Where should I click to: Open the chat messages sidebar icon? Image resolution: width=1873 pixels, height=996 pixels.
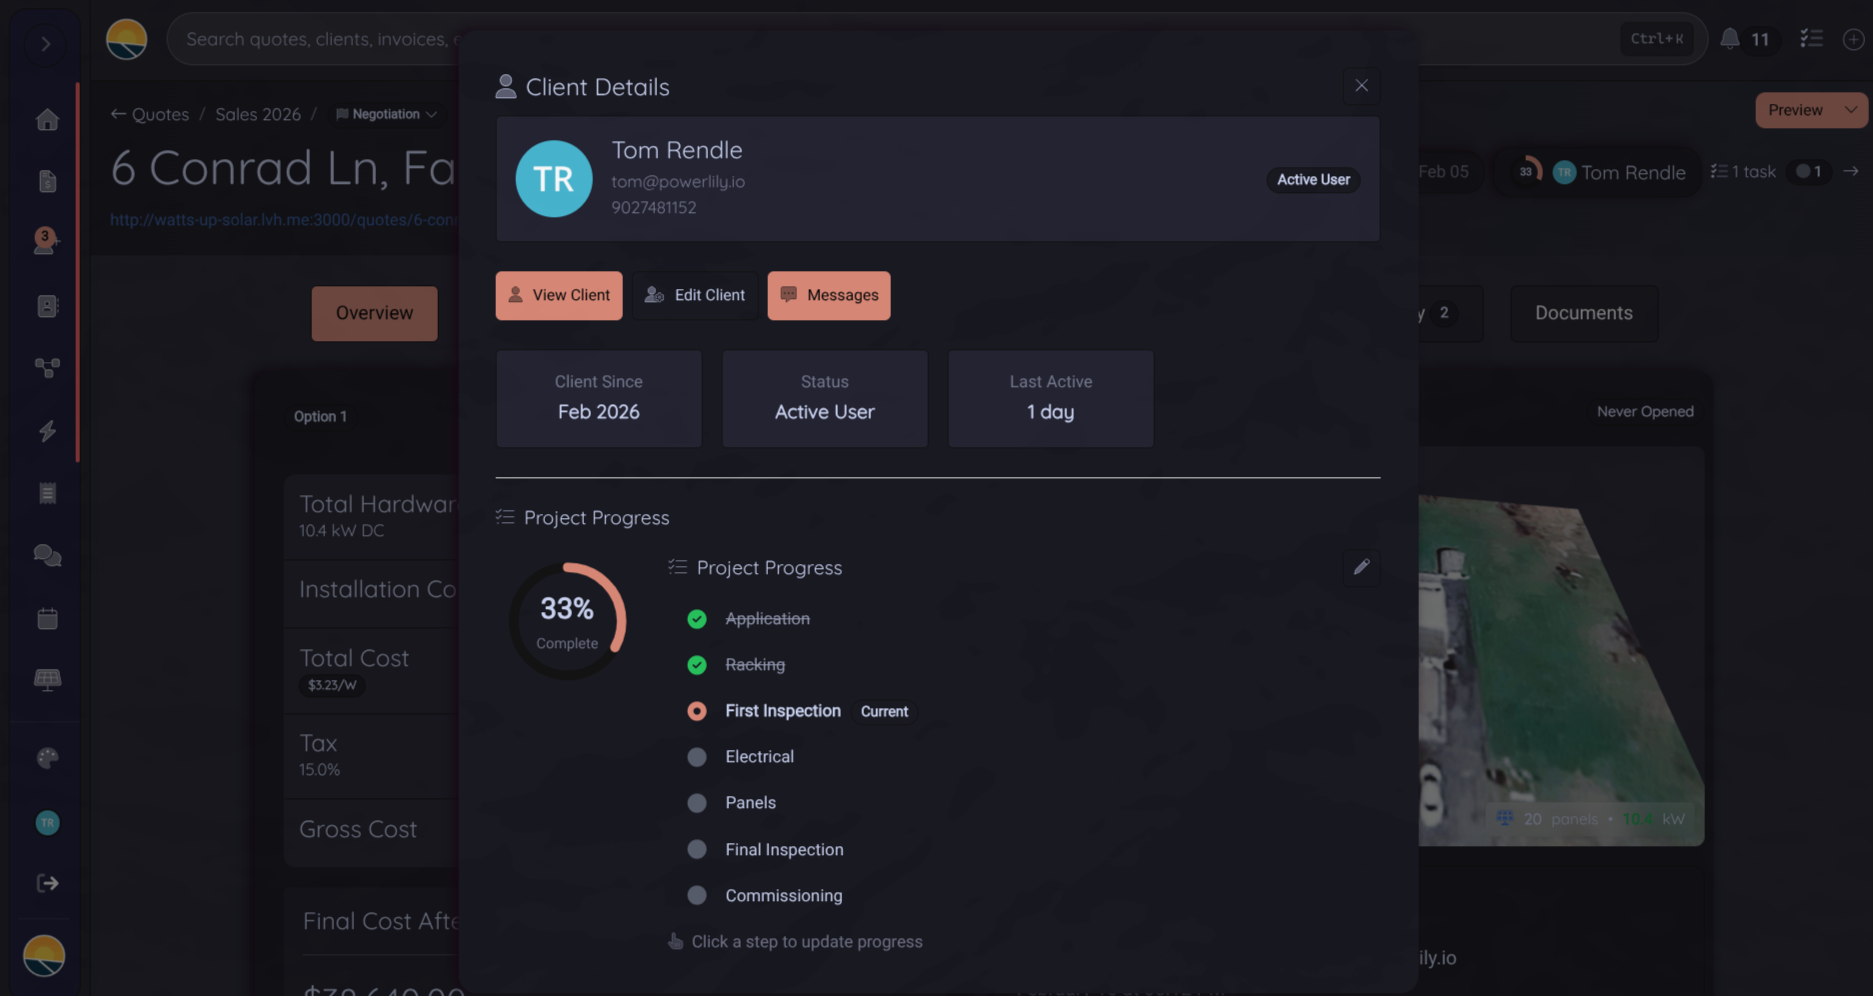point(47,555)
